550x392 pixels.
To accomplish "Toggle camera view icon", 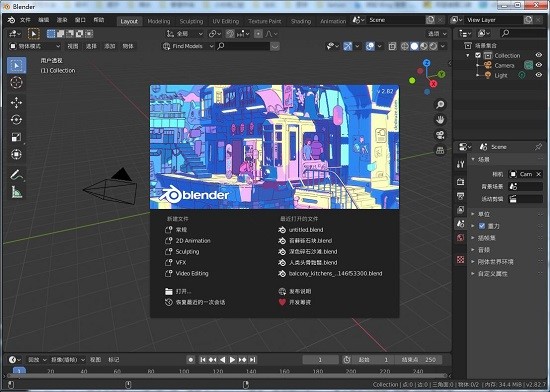I will [x=440, y=135].
